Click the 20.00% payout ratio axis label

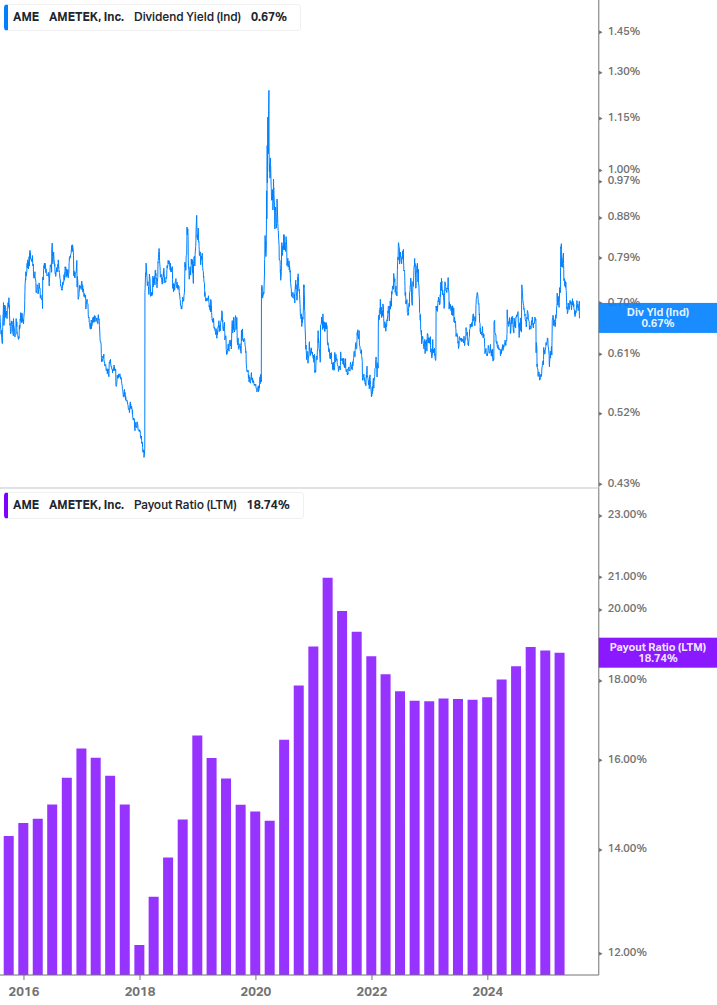pyautogui.click(x=627, y=608)
